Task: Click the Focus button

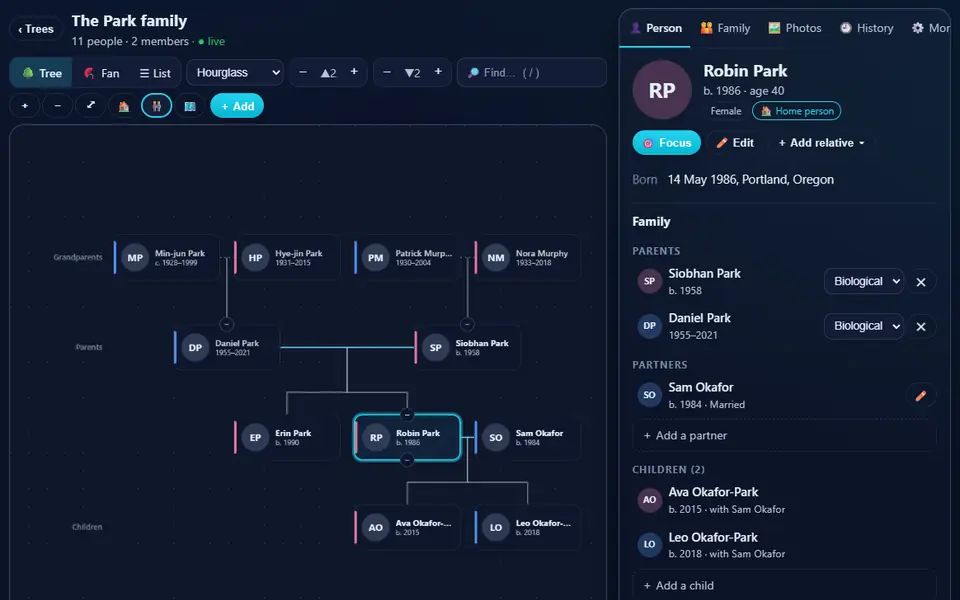Action: 667,143
